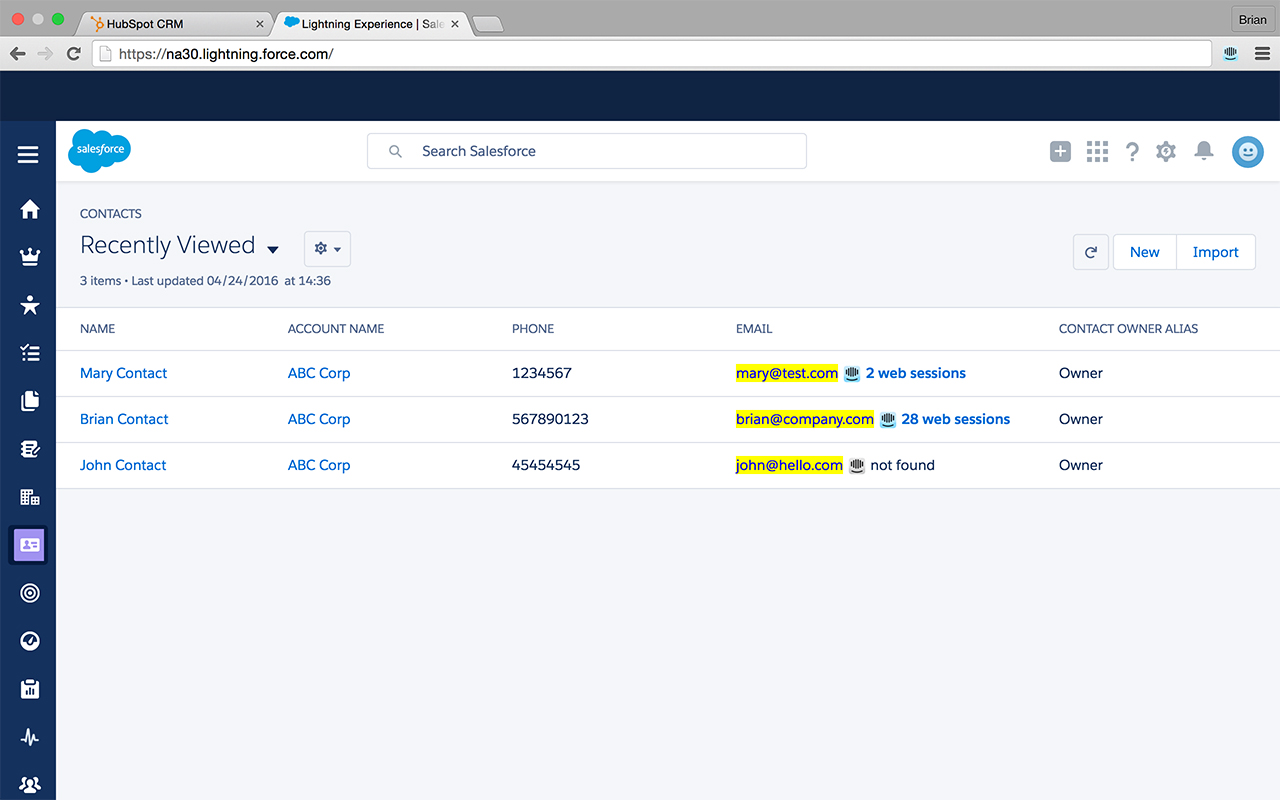The image size is (1280, 800).
Task: Open the Mary Contact record link
Action: [123, 372]
